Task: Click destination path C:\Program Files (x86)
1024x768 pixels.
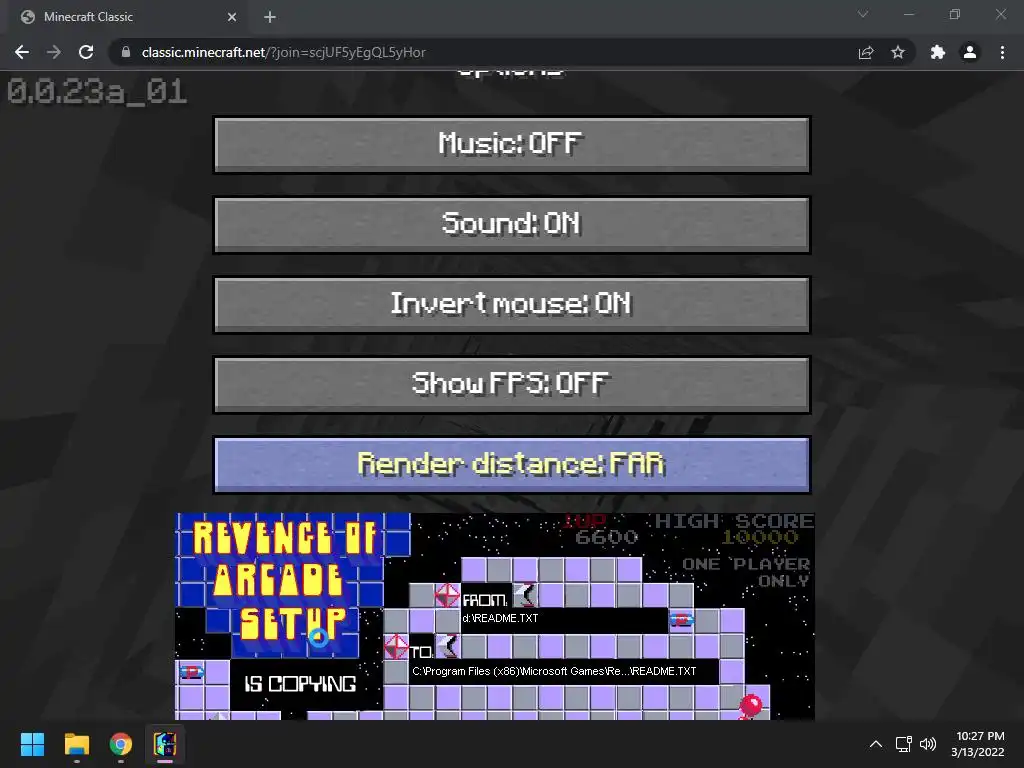Action: click(x=554, y=671)
